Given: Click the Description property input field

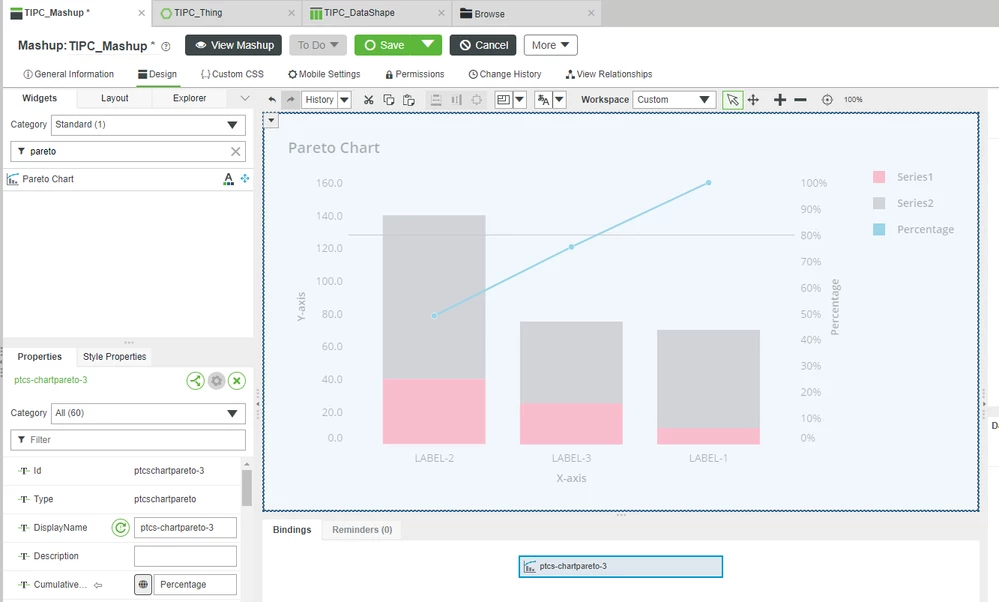Looking at the screenshot, I should pyautogui.click(x=185, y=556).
